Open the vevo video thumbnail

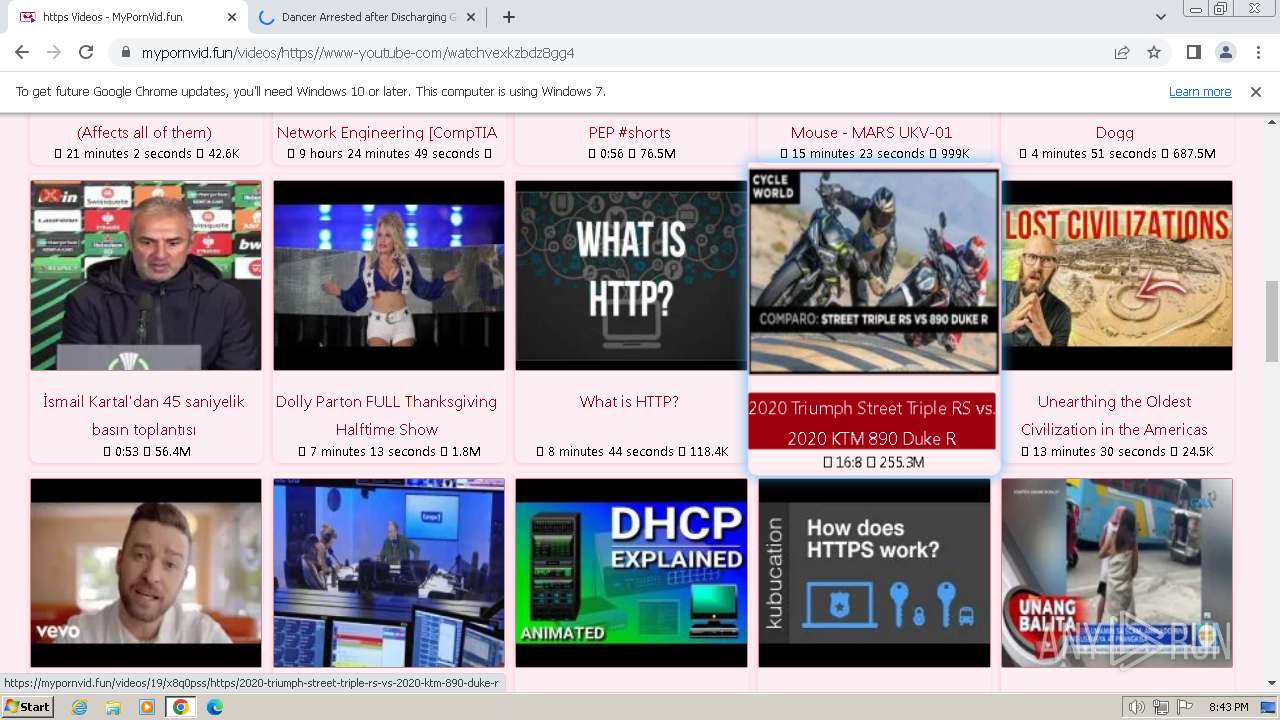tap(146, 573)
